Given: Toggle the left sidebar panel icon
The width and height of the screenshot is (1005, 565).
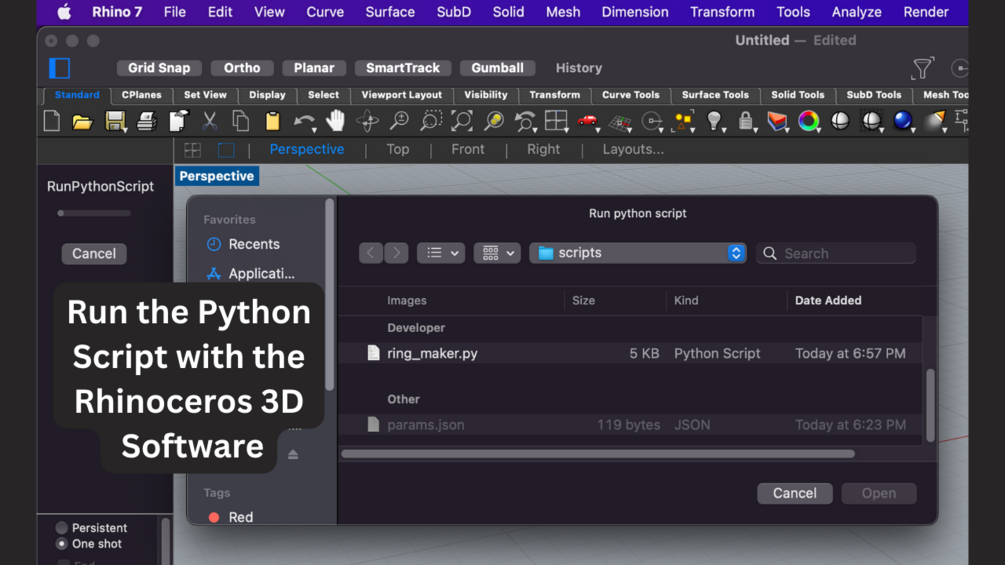Looking at the screenshot, I should click(x=60, y=68).
